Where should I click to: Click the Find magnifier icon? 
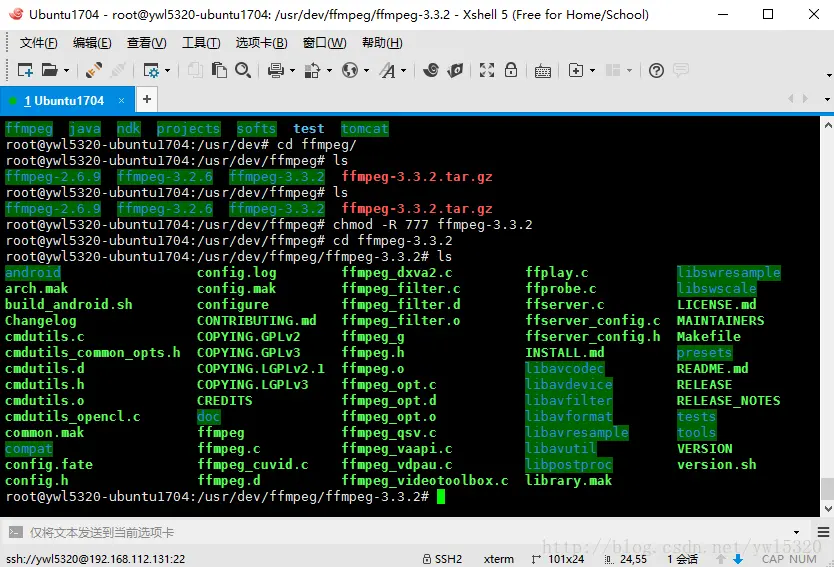243,70
